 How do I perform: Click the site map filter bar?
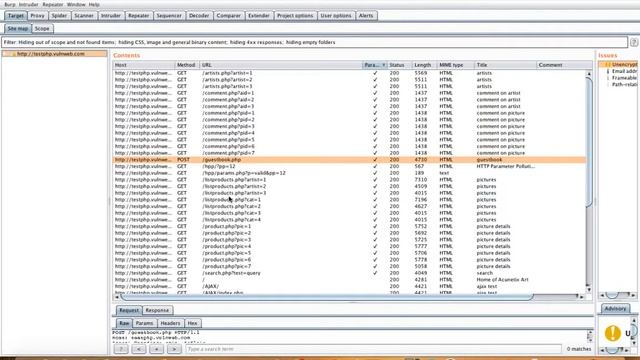pyautogui.click(x=314, y=42)
